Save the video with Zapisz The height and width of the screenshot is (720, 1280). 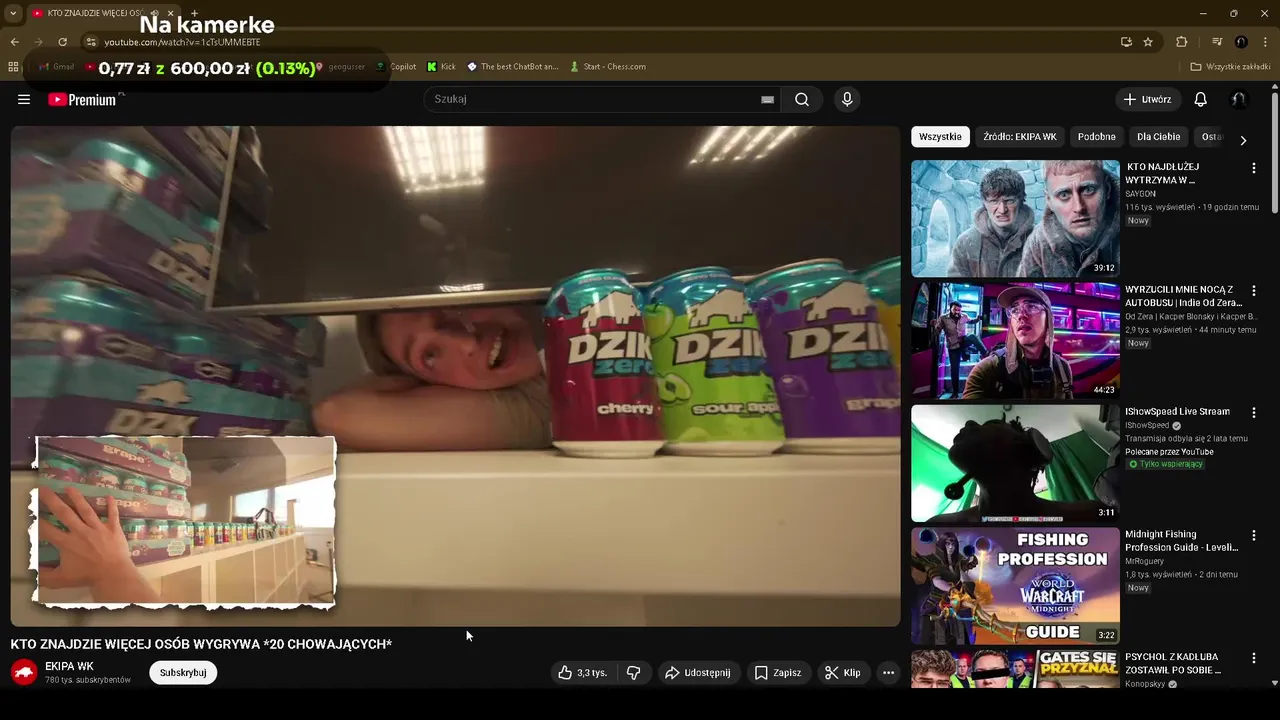[777, 673]
